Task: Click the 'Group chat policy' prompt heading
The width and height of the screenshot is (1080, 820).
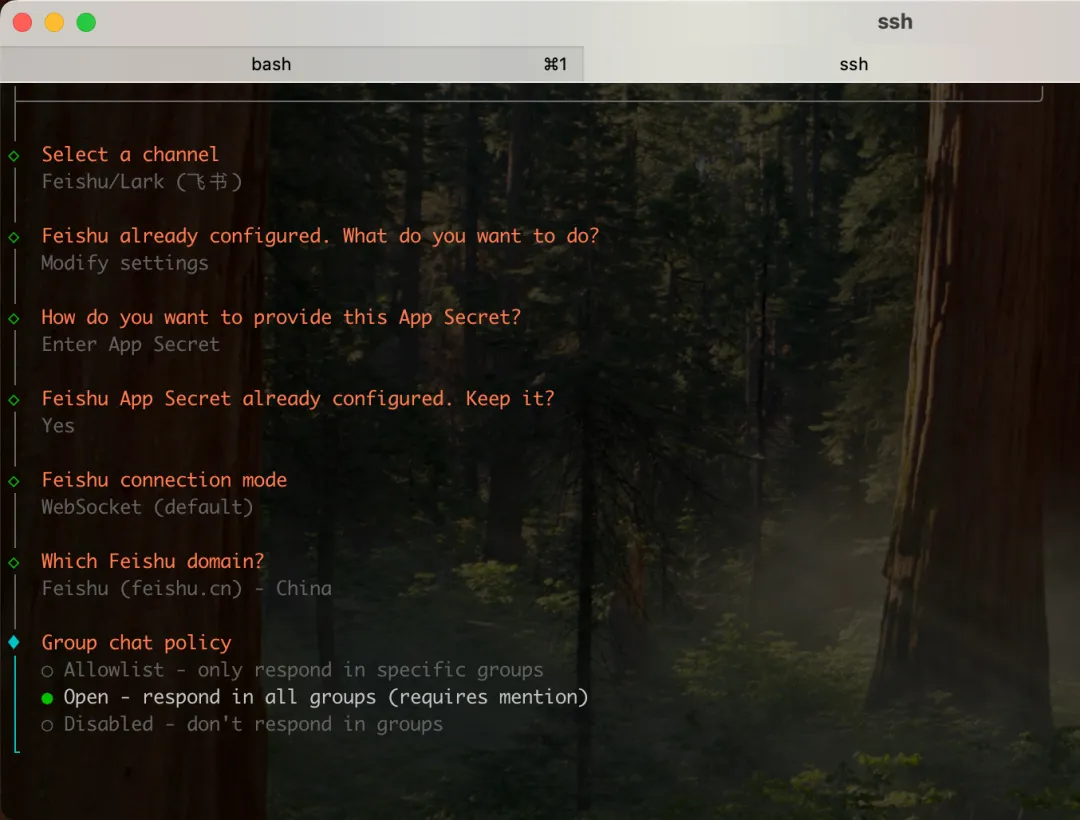Action: [x=136, y=642]
